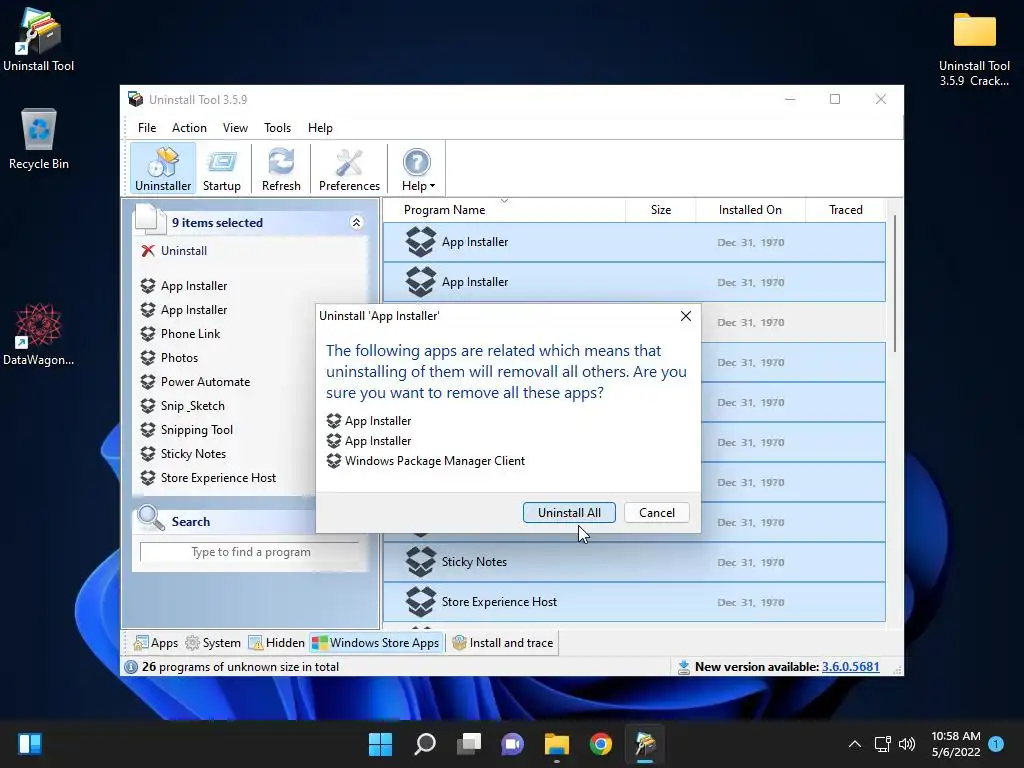The image size is (1024, 768).
Task: Switch to the Apps tab
Action: click(x=155, y=643)
